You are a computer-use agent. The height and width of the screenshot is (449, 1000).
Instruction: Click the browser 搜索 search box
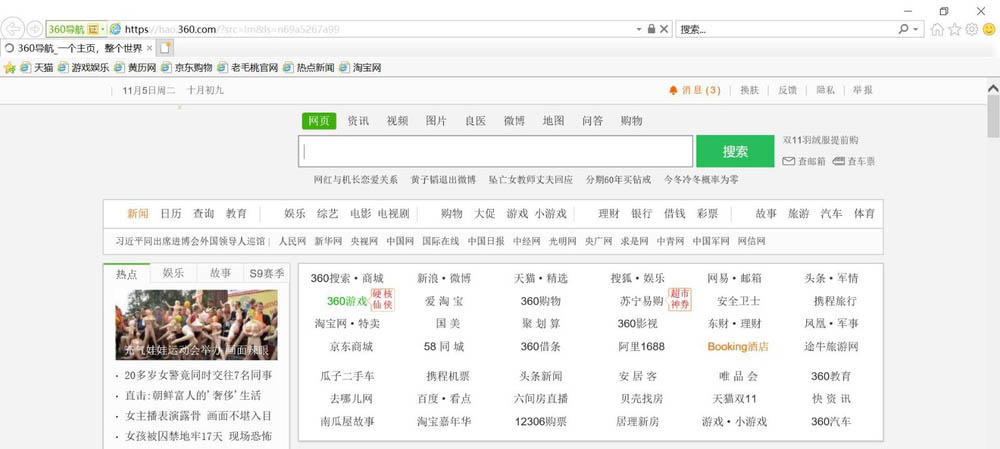(784, 29)
